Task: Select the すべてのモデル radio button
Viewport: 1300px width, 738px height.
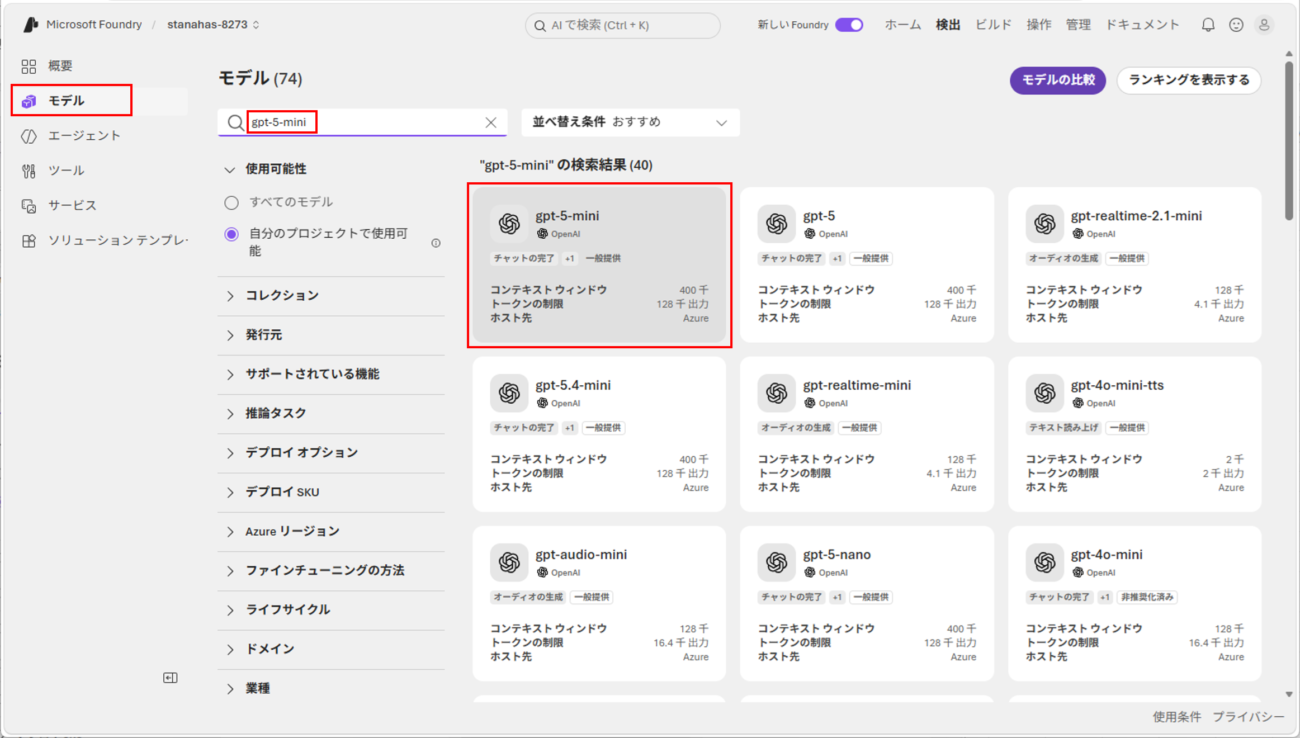Action: [232, 203]
